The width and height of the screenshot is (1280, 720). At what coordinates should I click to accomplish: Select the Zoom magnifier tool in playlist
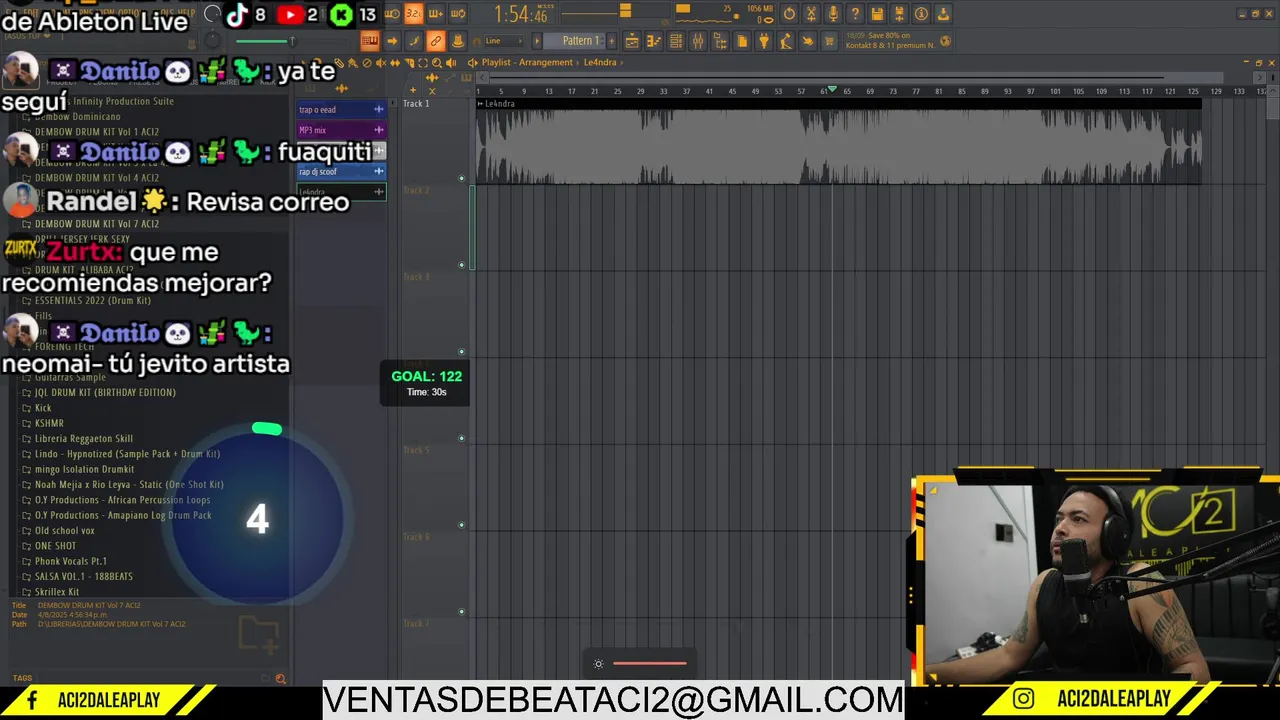click(437, 62)
